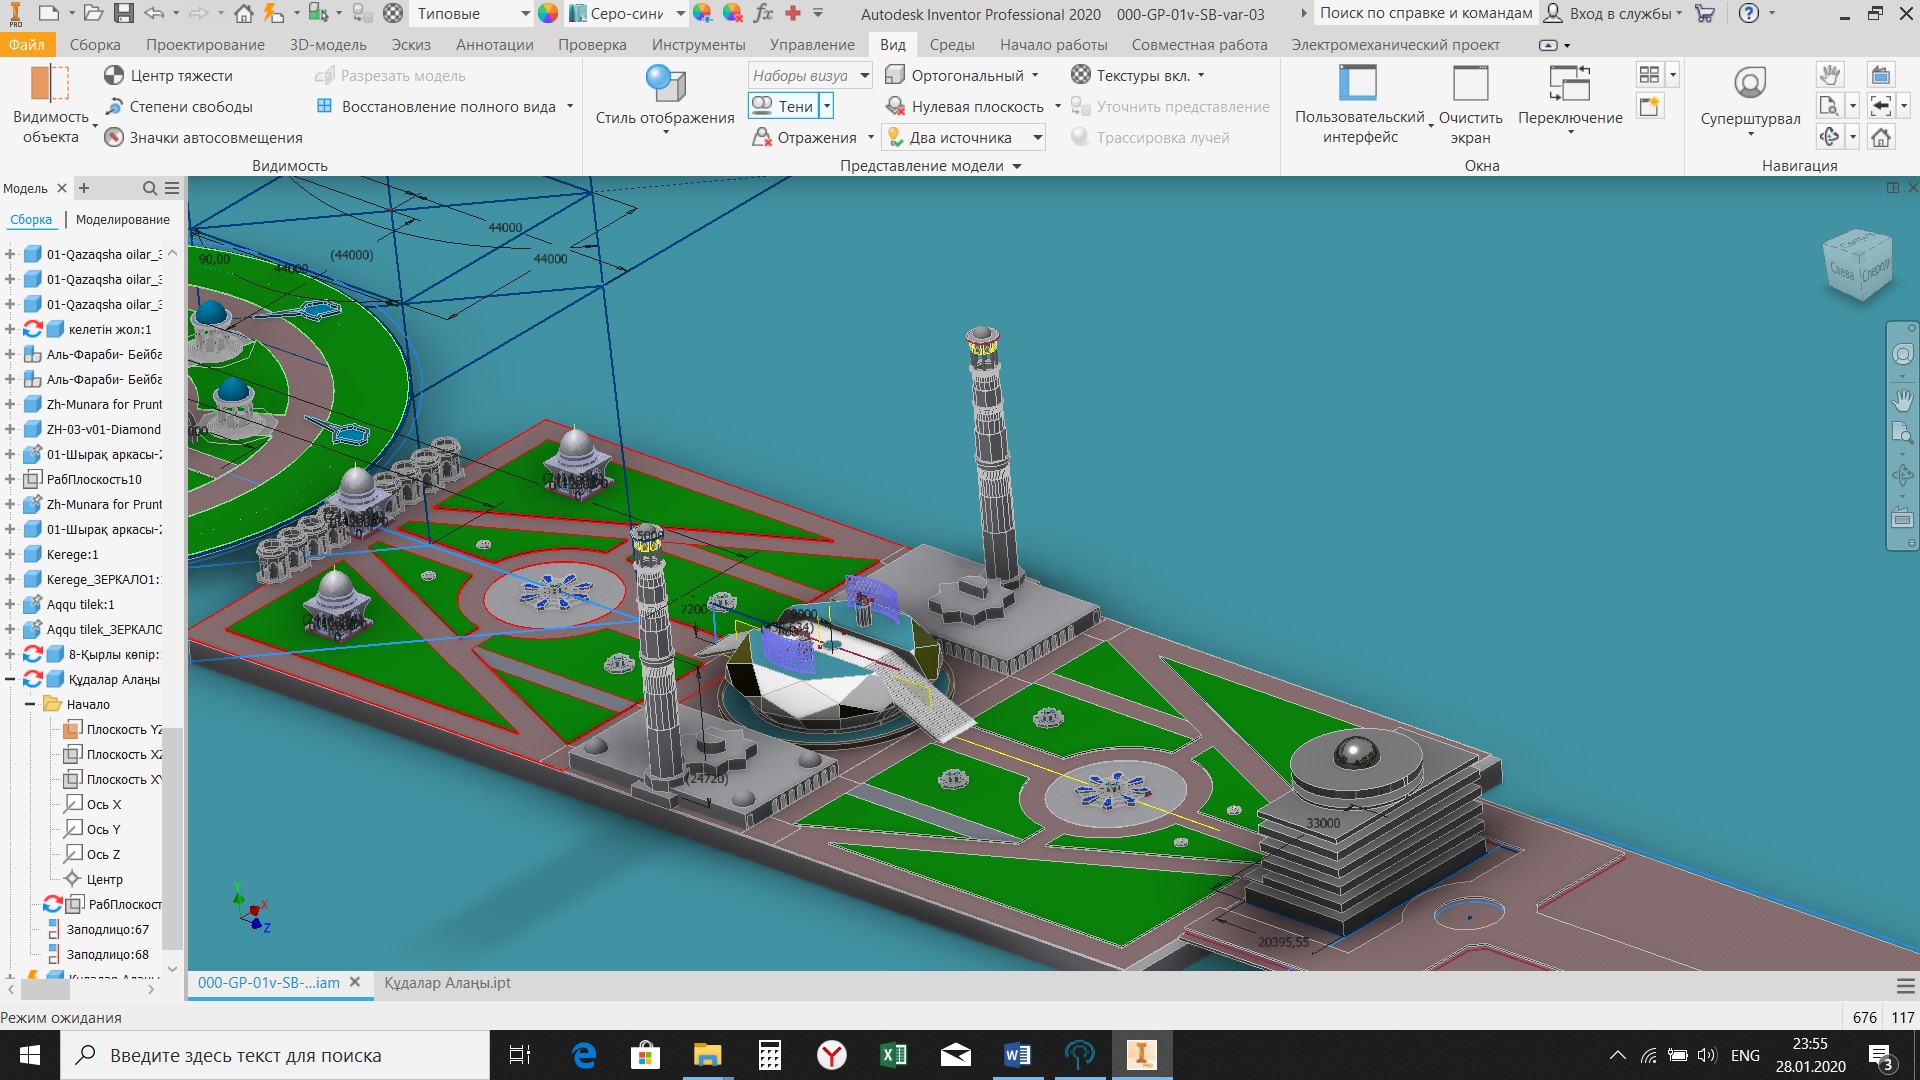Click the help search input field

click(1425, 14)
